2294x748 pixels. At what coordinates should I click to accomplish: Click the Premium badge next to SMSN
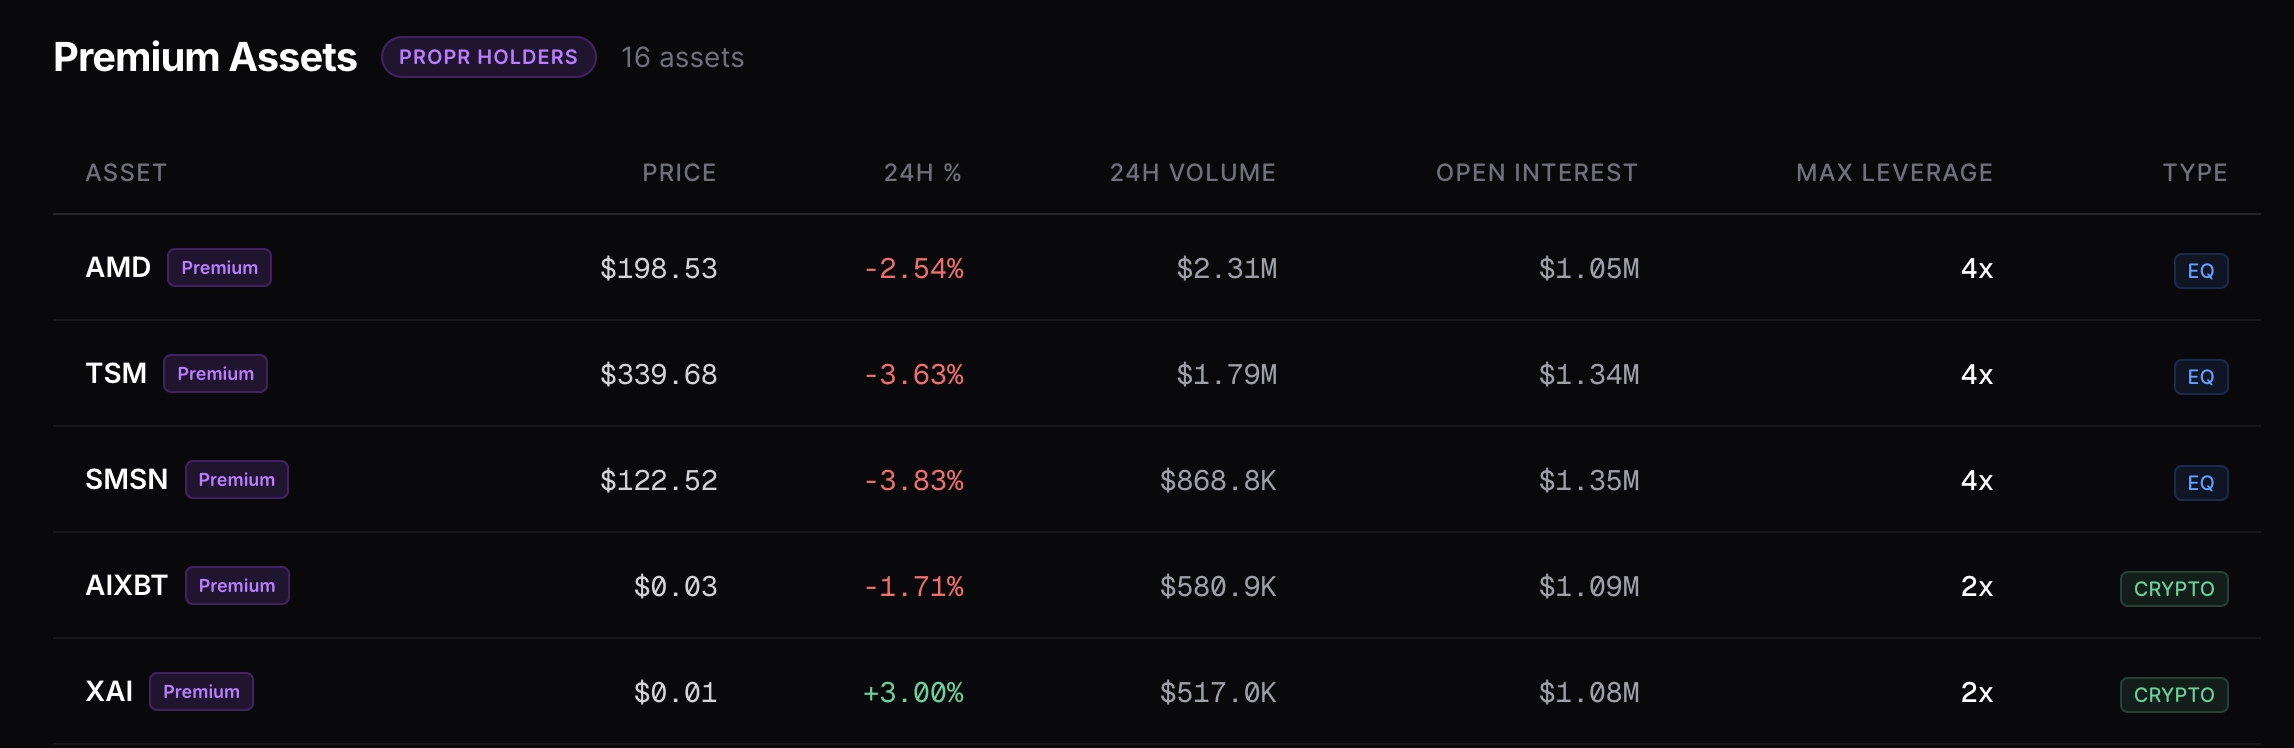pyautogui.click(x=237, y=479)
